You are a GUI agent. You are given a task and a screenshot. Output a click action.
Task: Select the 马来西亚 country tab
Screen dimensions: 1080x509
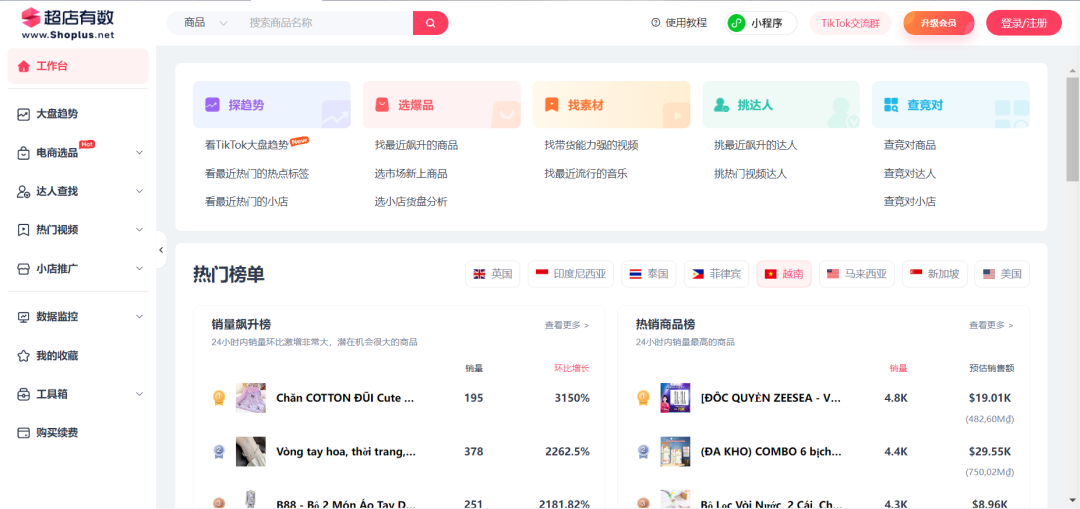click(857, 273)
